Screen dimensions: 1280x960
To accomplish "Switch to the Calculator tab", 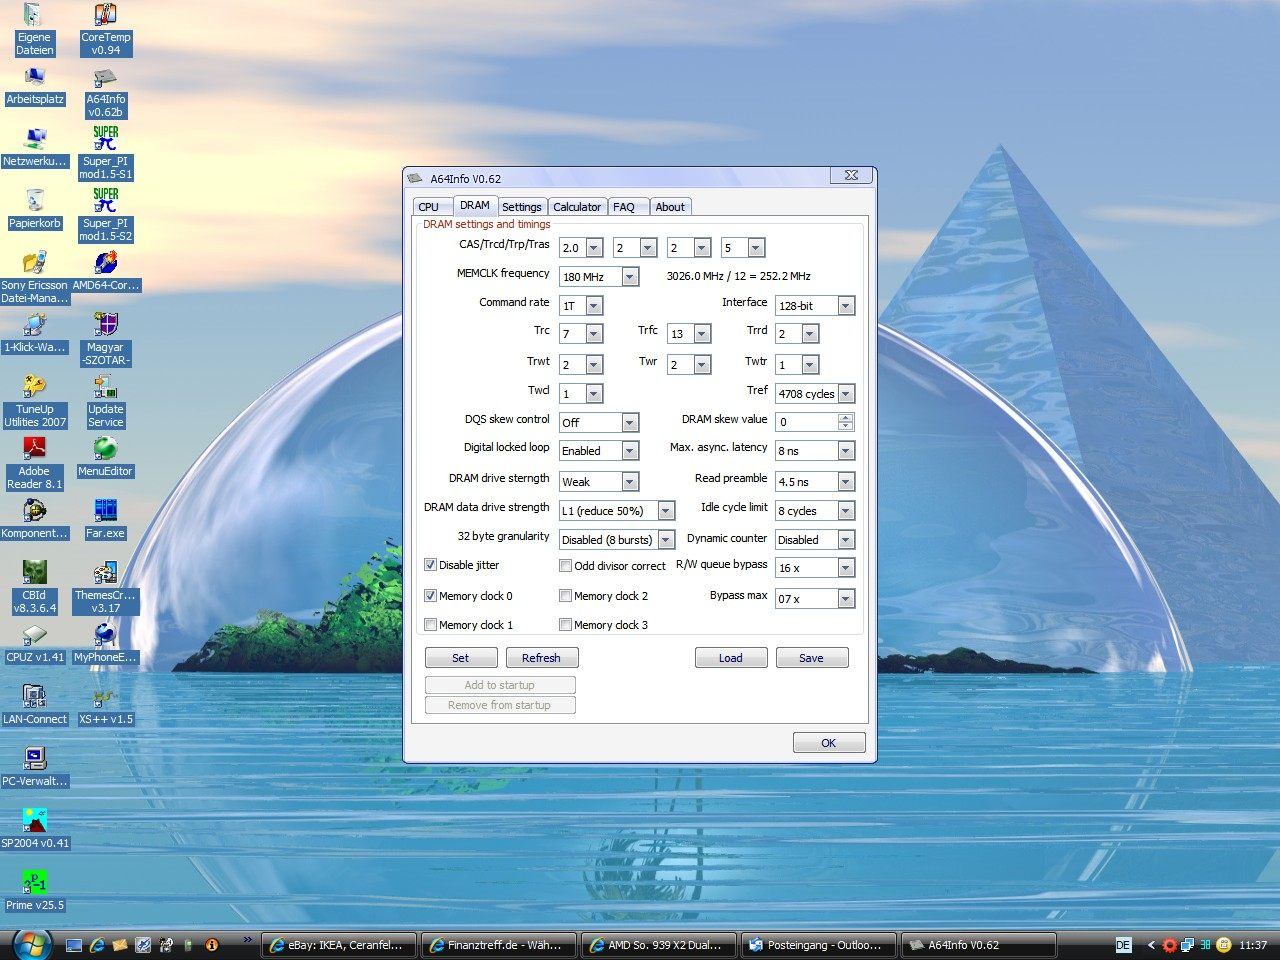I will click(x=577, y=207).
